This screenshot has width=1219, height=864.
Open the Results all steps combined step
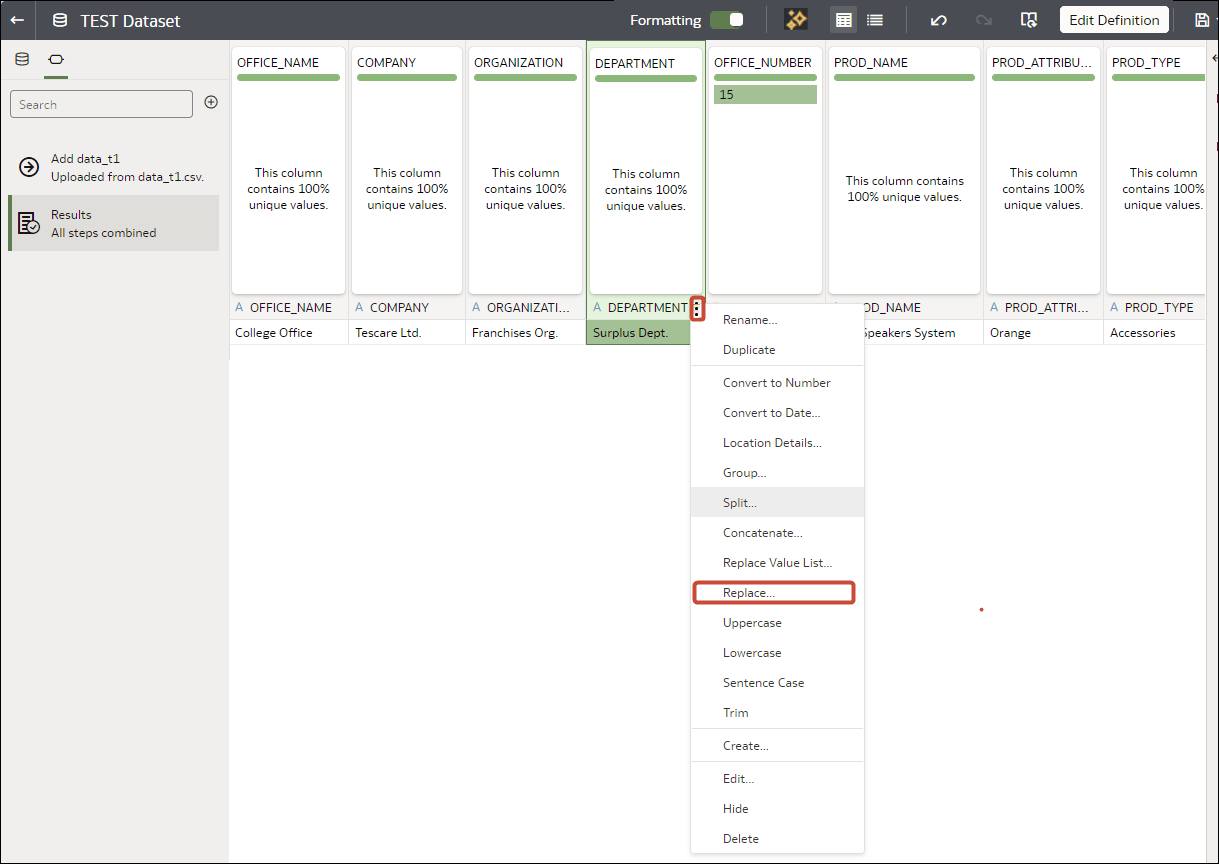113,222
